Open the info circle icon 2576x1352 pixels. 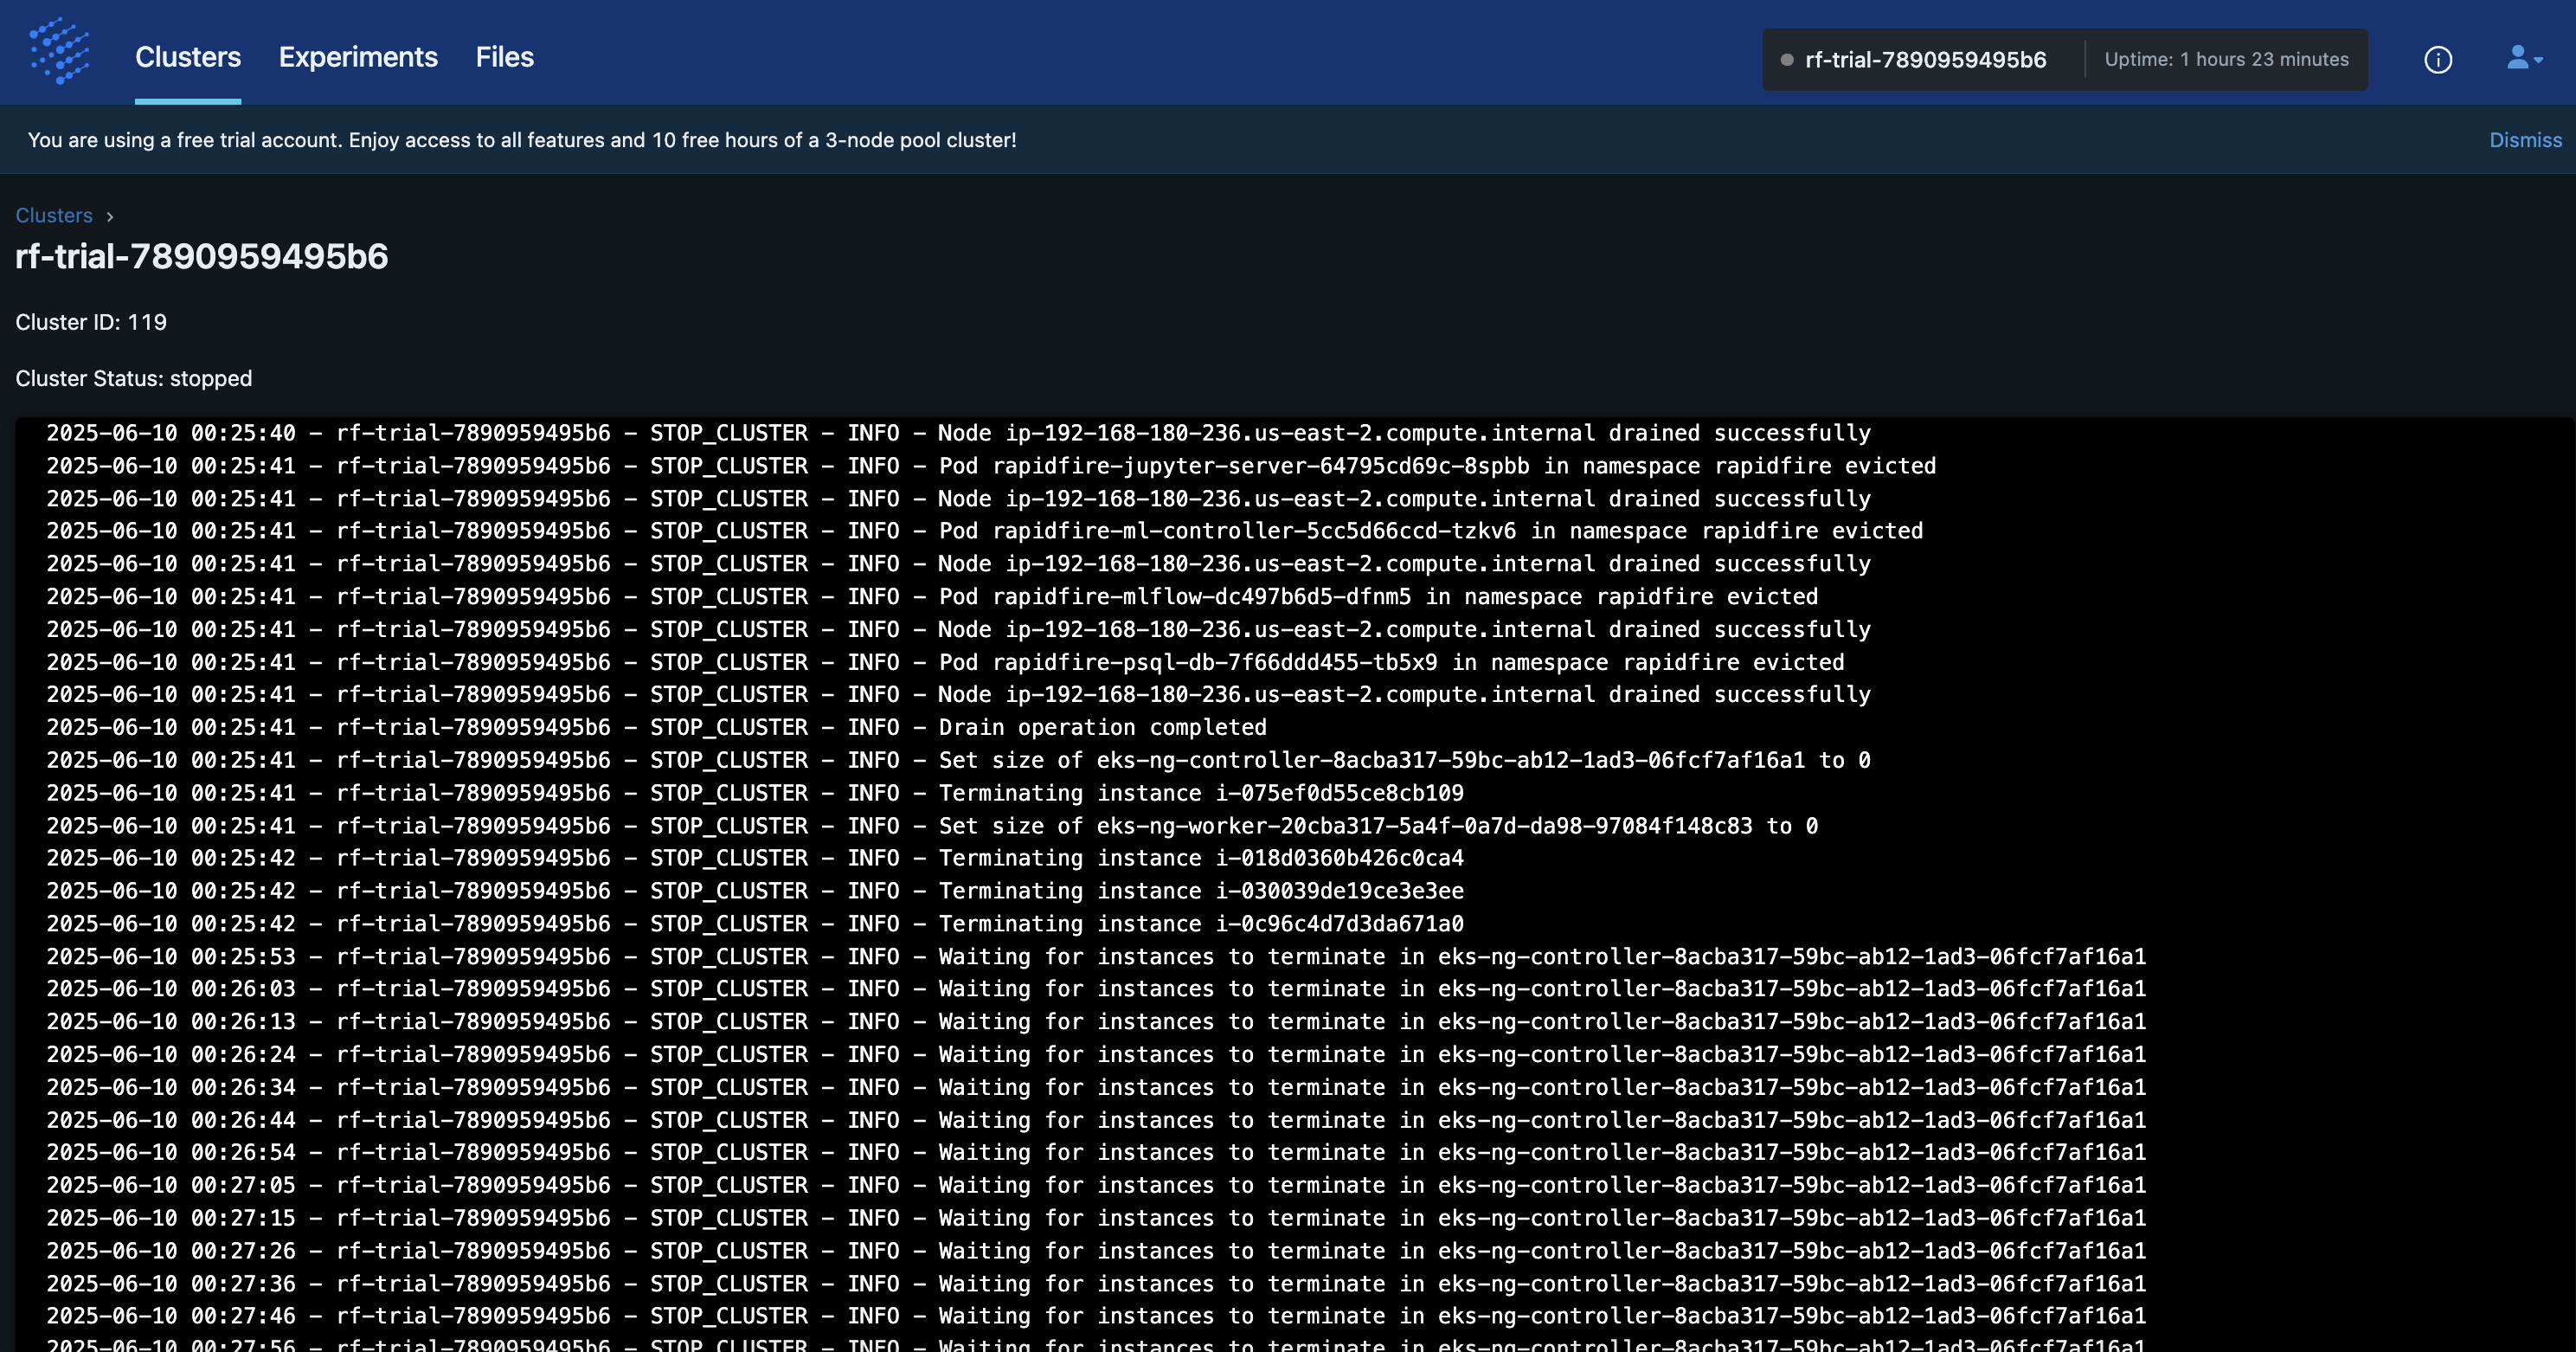2438,60
